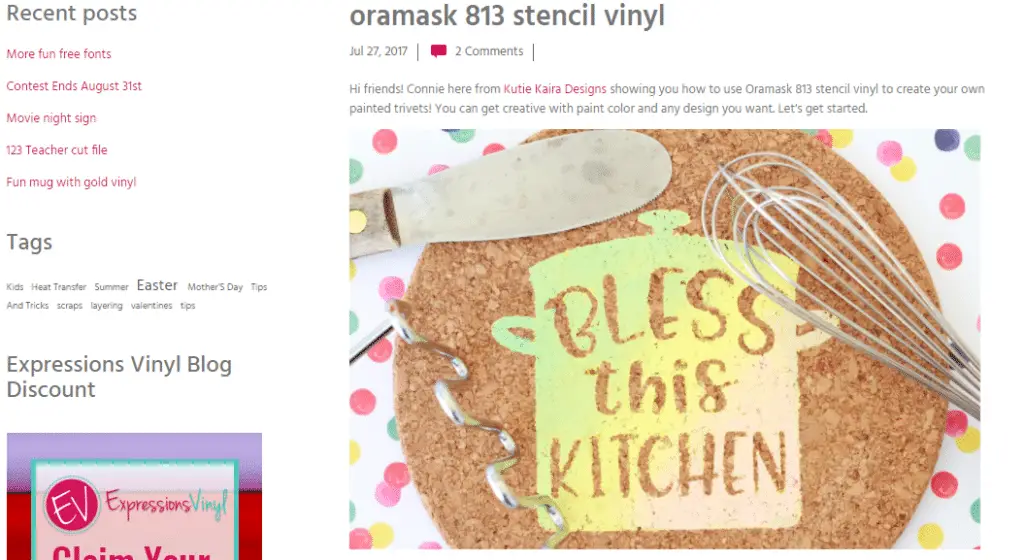The image size is (1024, 560).
Task: Click the scraps tag
Action: coord(69,305)
